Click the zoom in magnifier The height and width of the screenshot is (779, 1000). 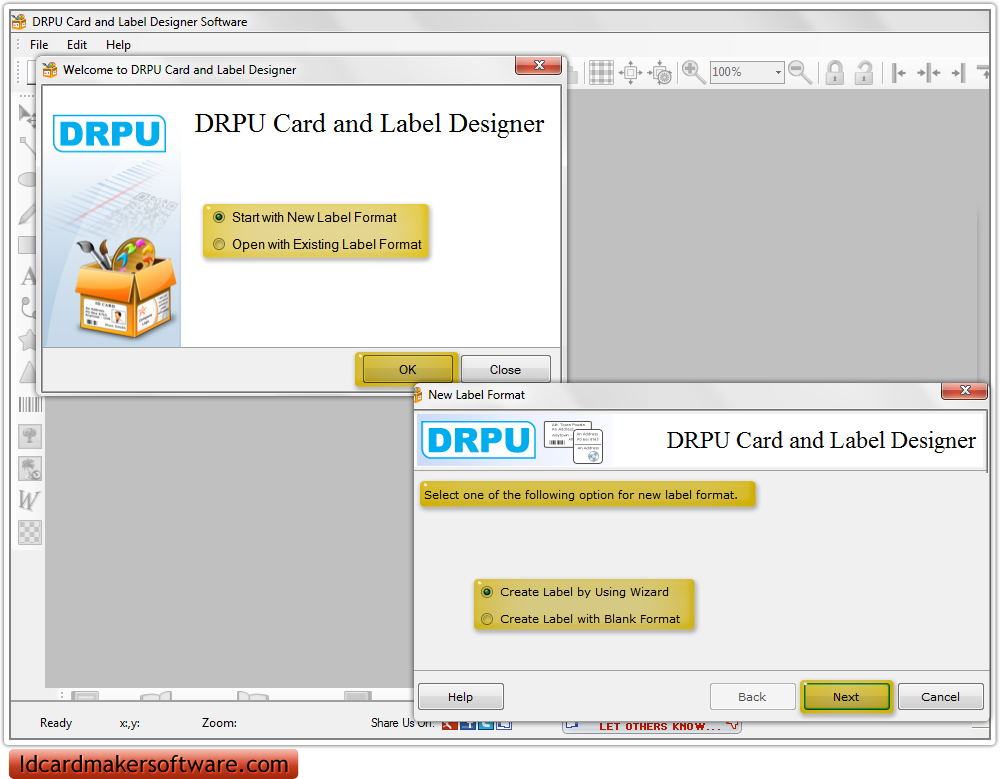click(693, 72)
